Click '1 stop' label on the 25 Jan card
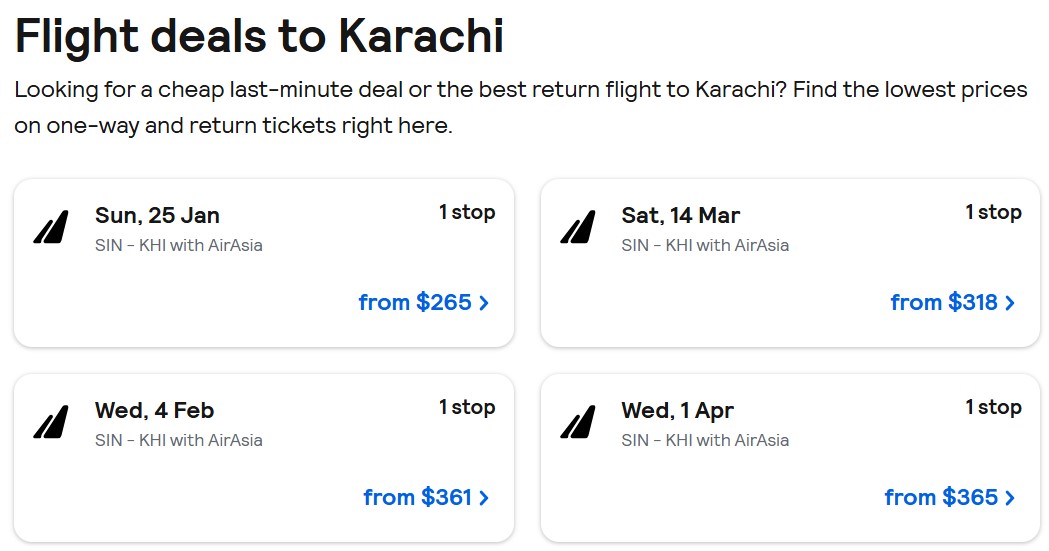 point(467,212)
